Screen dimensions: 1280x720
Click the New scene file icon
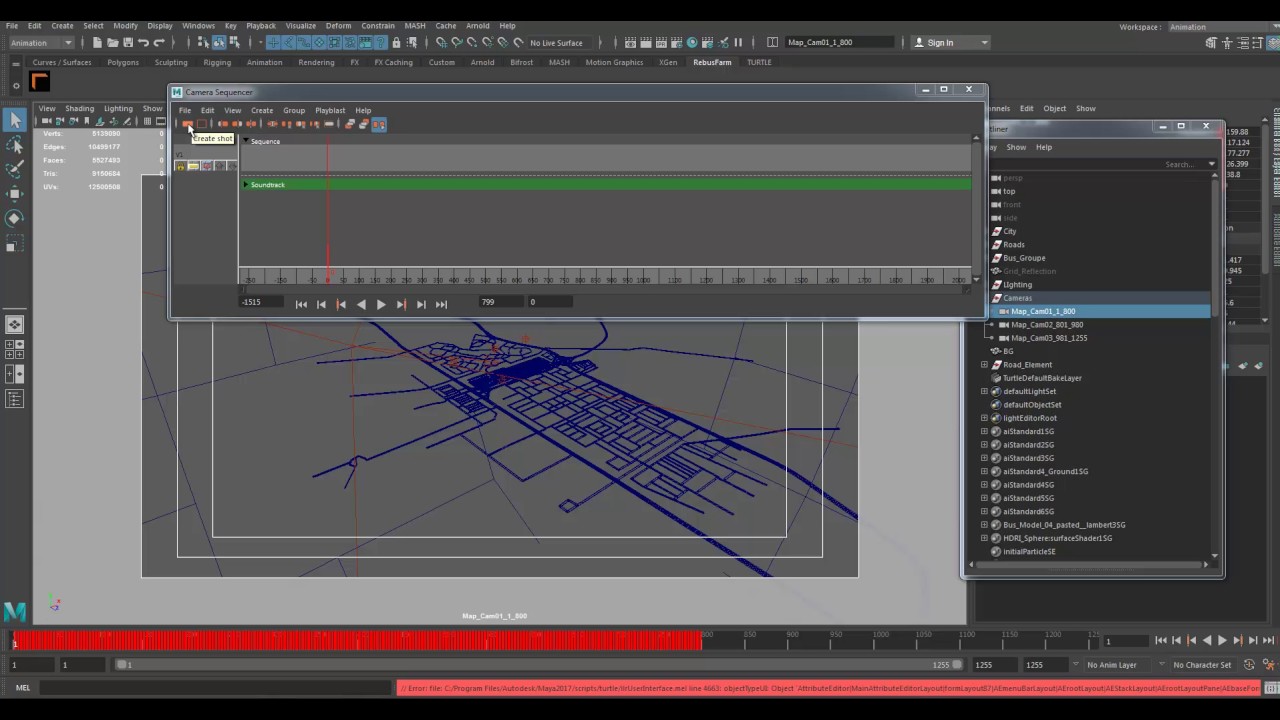click(x=97, y=42)
